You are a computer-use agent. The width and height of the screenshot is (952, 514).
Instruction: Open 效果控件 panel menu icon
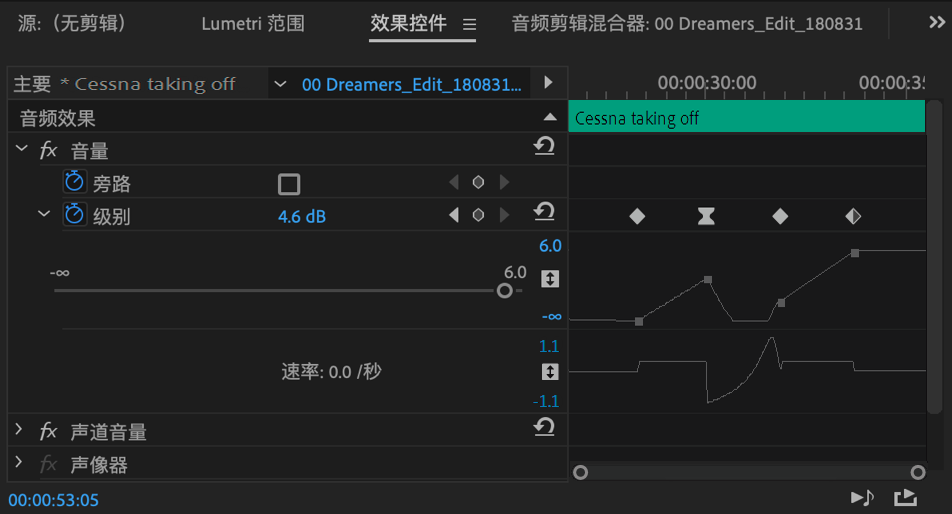coord(469,24)
